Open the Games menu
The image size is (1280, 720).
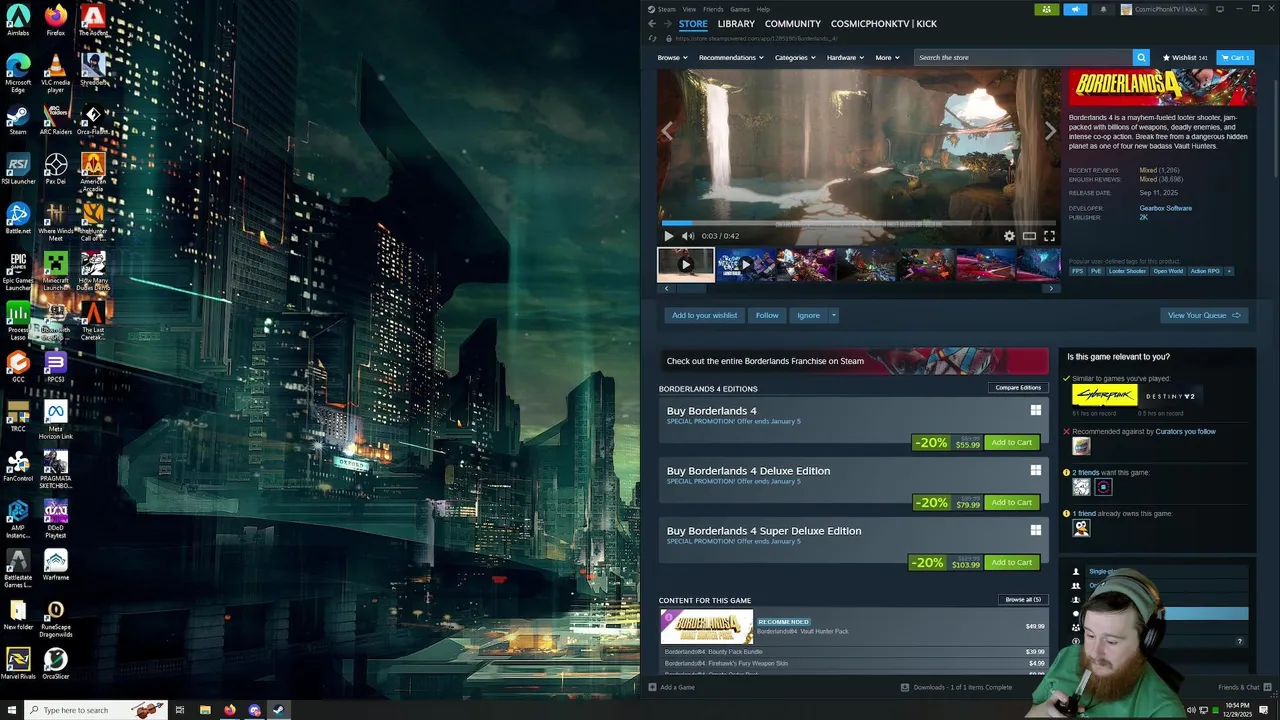tap(740, 9)
